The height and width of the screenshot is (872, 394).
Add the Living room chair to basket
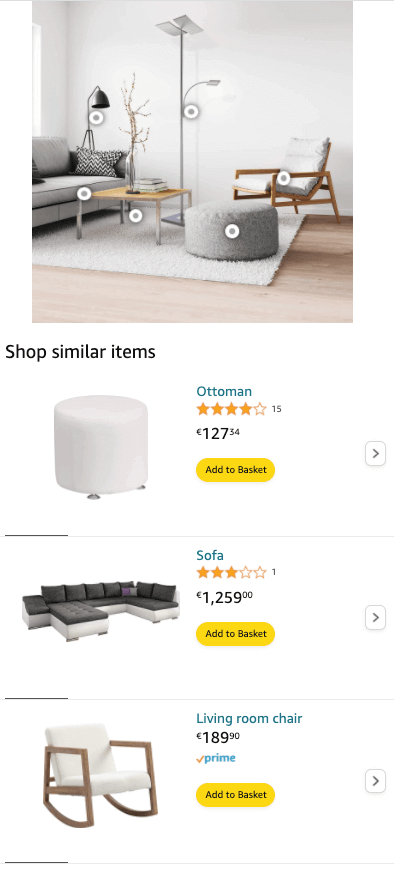pyautogui.click(x=235, y=795)
